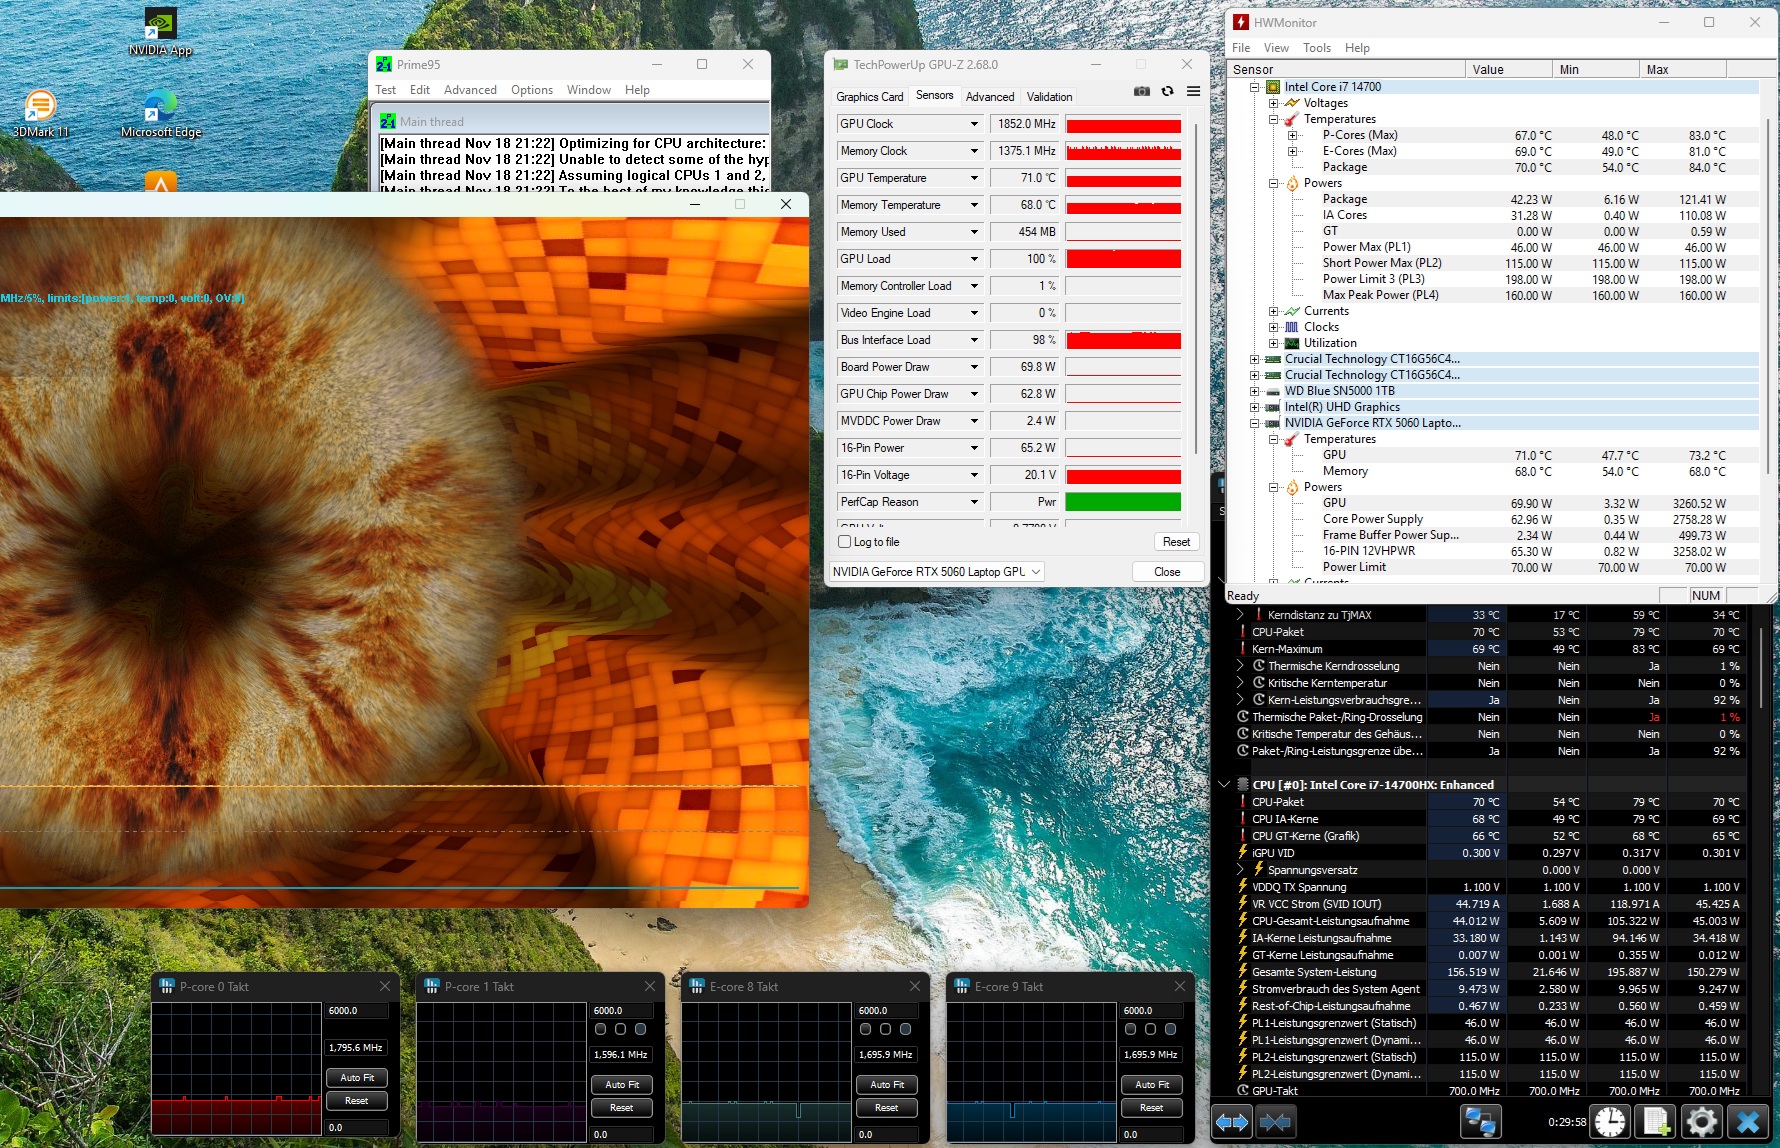1780x1148 pixels.
Task: Open the Options menu in Prime95
Action: tap(531, 90)
